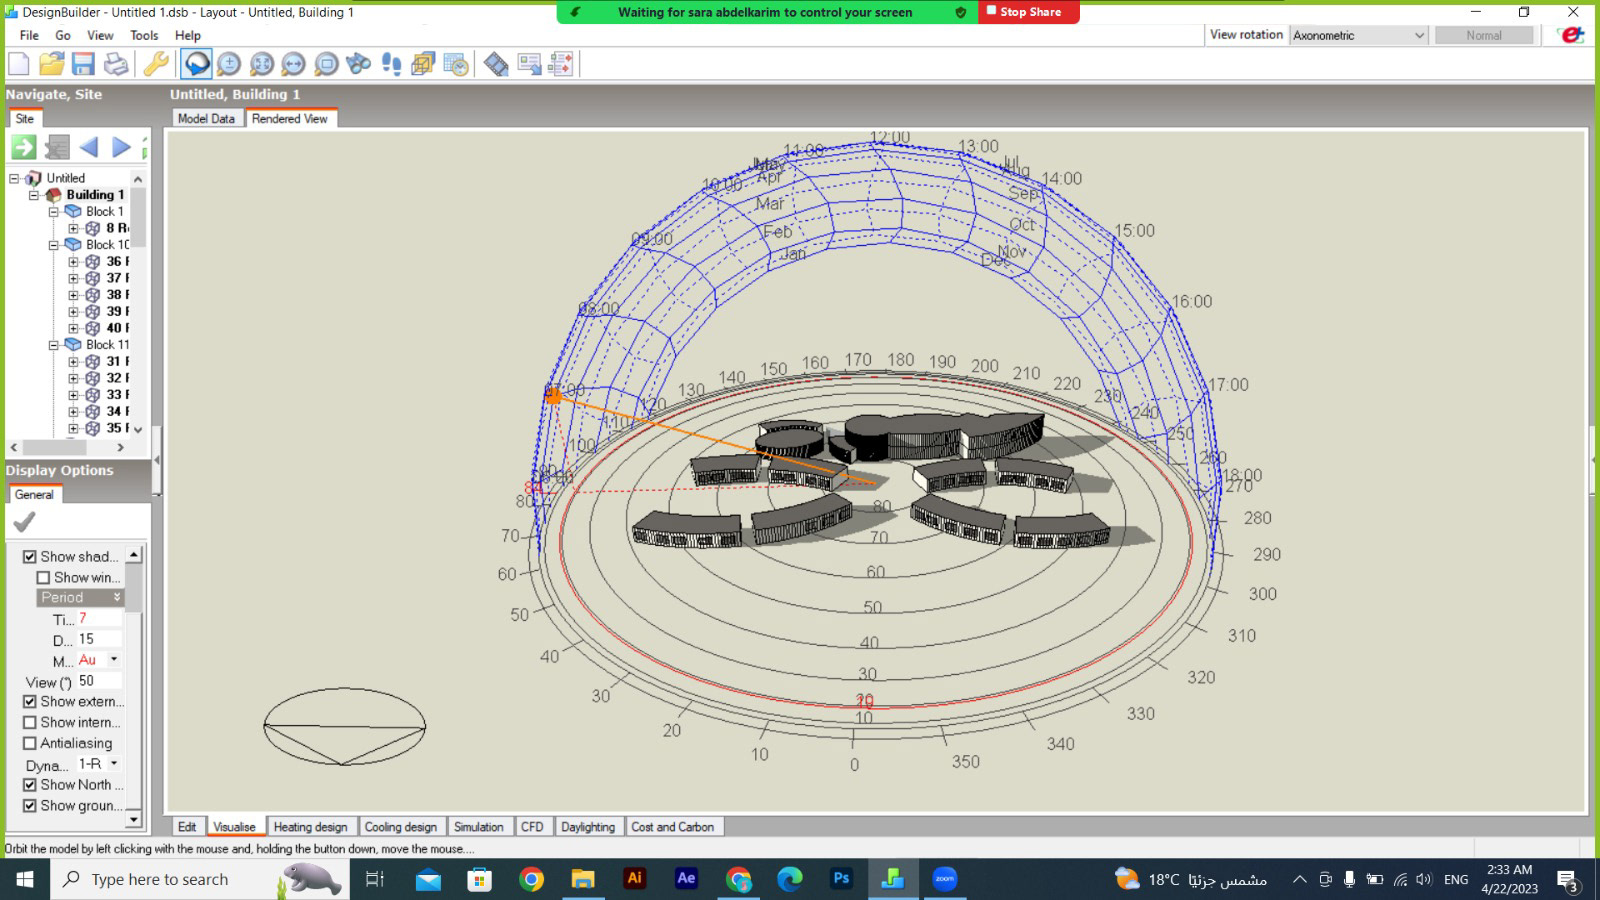Click the green arrow navigator icon
Screen dimensions: 1600x900
pos(24,147)
